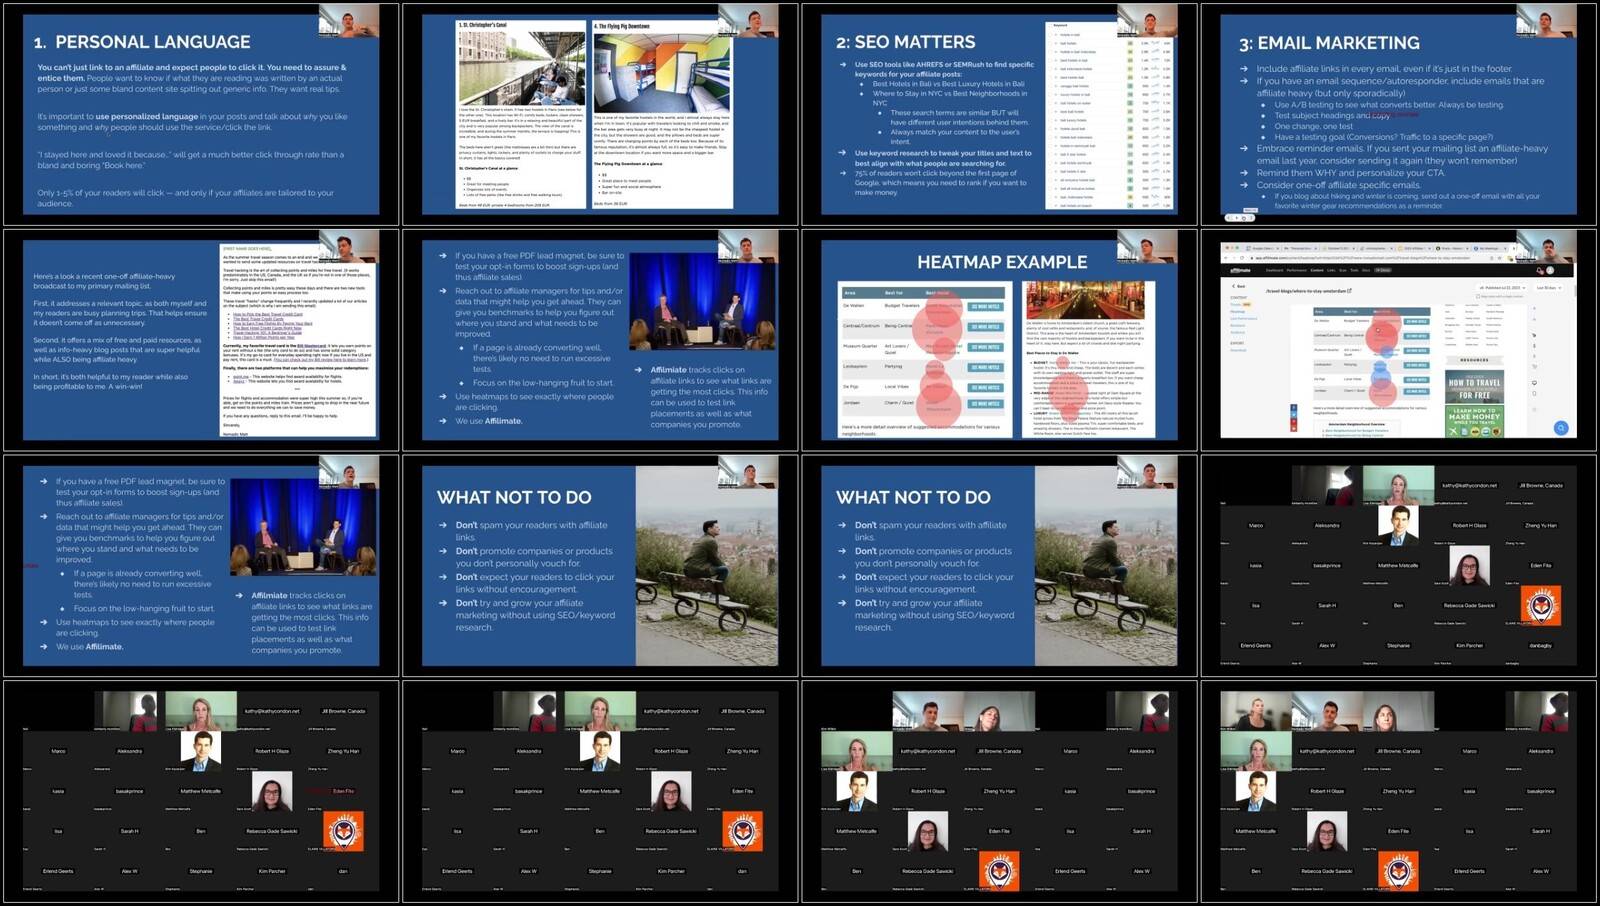Click Centraal/Centrum's hotels button in HEATMAP EXAMPLE slide
Screen dimensions: 1600x906
[x=986, y=326]
